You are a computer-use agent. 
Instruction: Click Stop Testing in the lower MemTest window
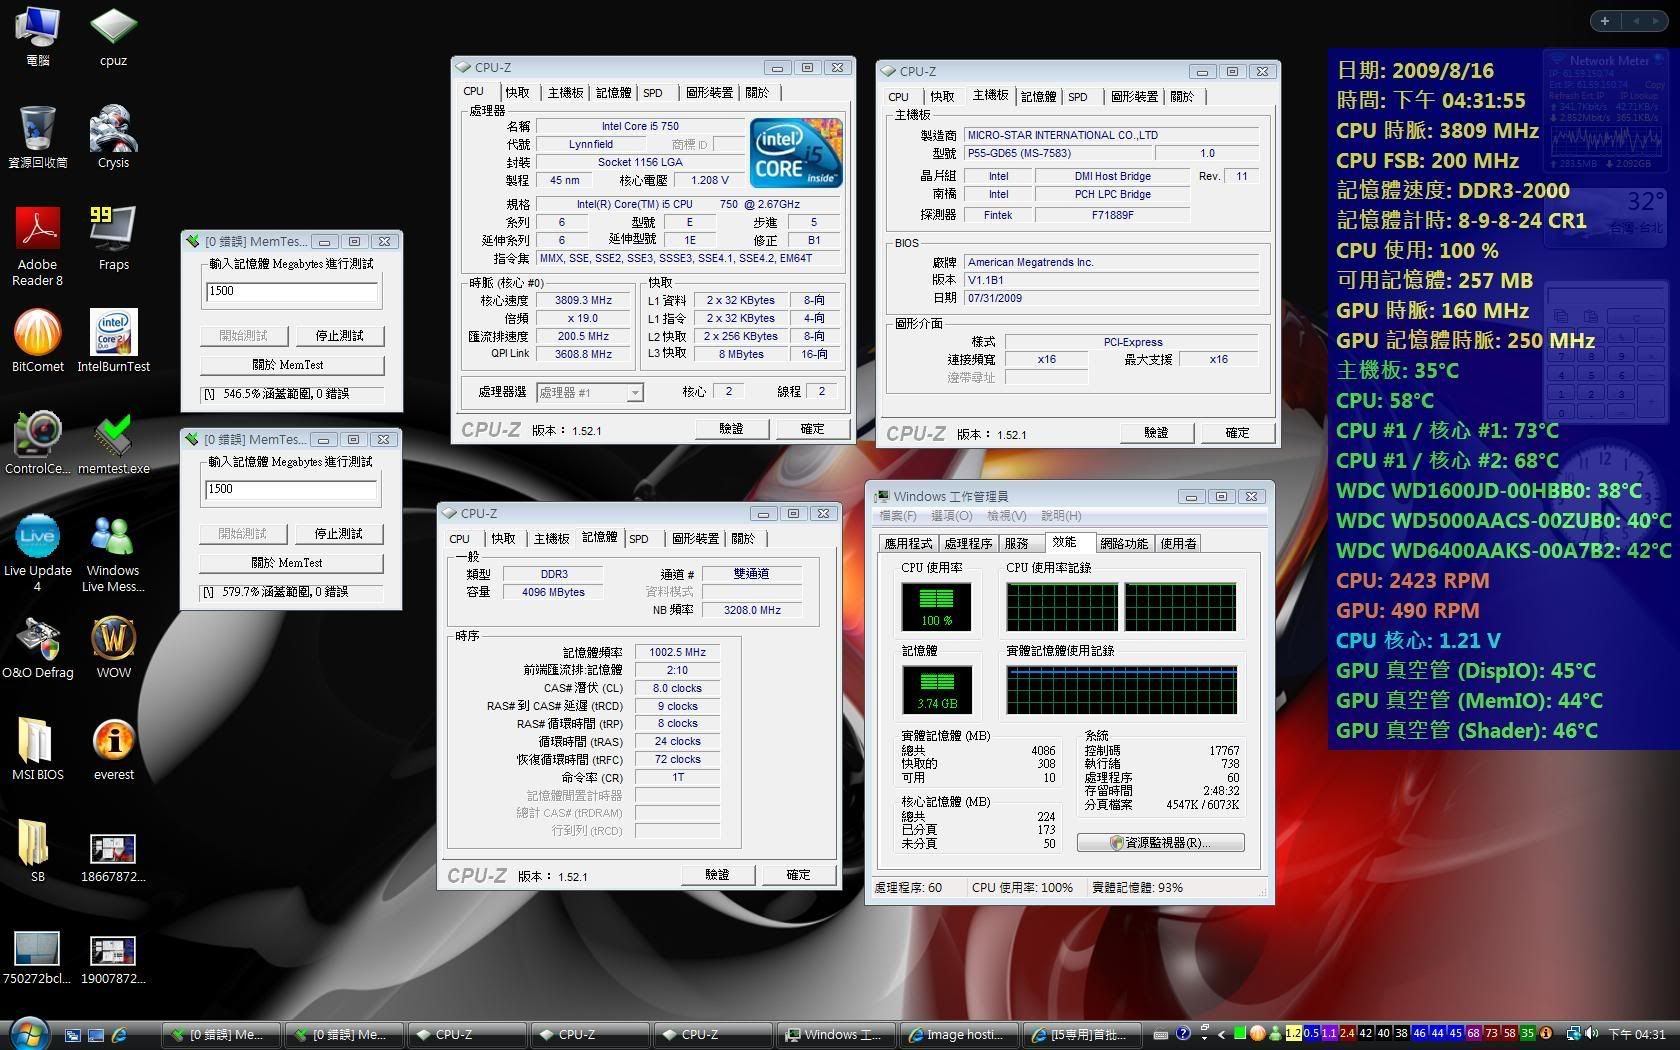click(339, 534)
